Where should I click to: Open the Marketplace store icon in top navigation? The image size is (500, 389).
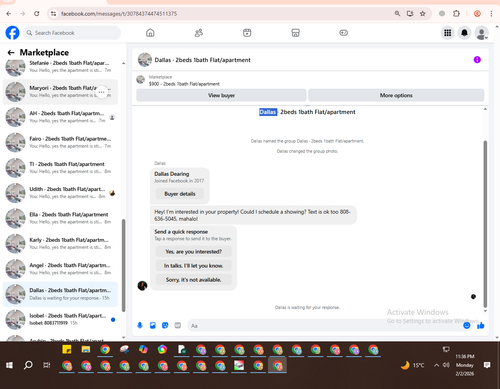295,33
